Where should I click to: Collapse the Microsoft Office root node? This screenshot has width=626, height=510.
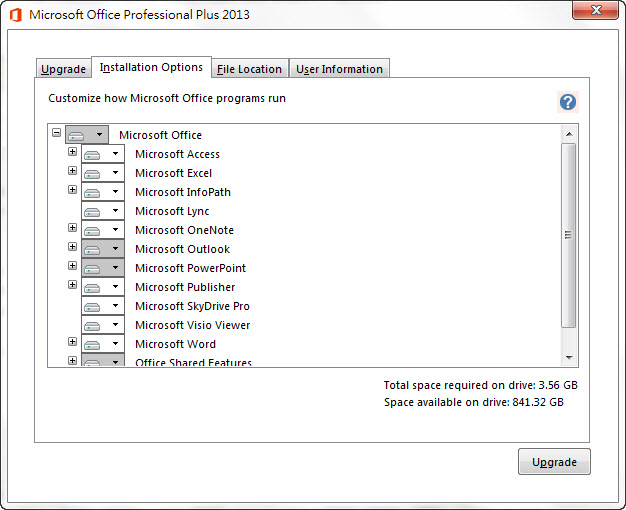tap(57, 132)
